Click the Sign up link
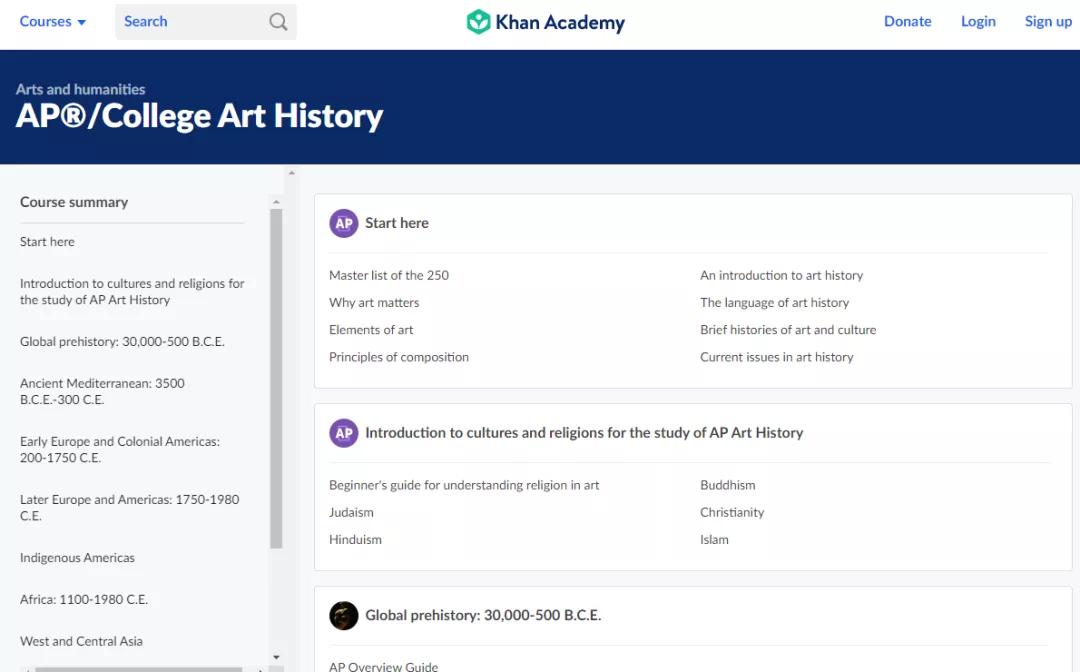Image resolution: width=1080 pixels, height=672 pixels. pyautogui.click(x=1048, y=22)
